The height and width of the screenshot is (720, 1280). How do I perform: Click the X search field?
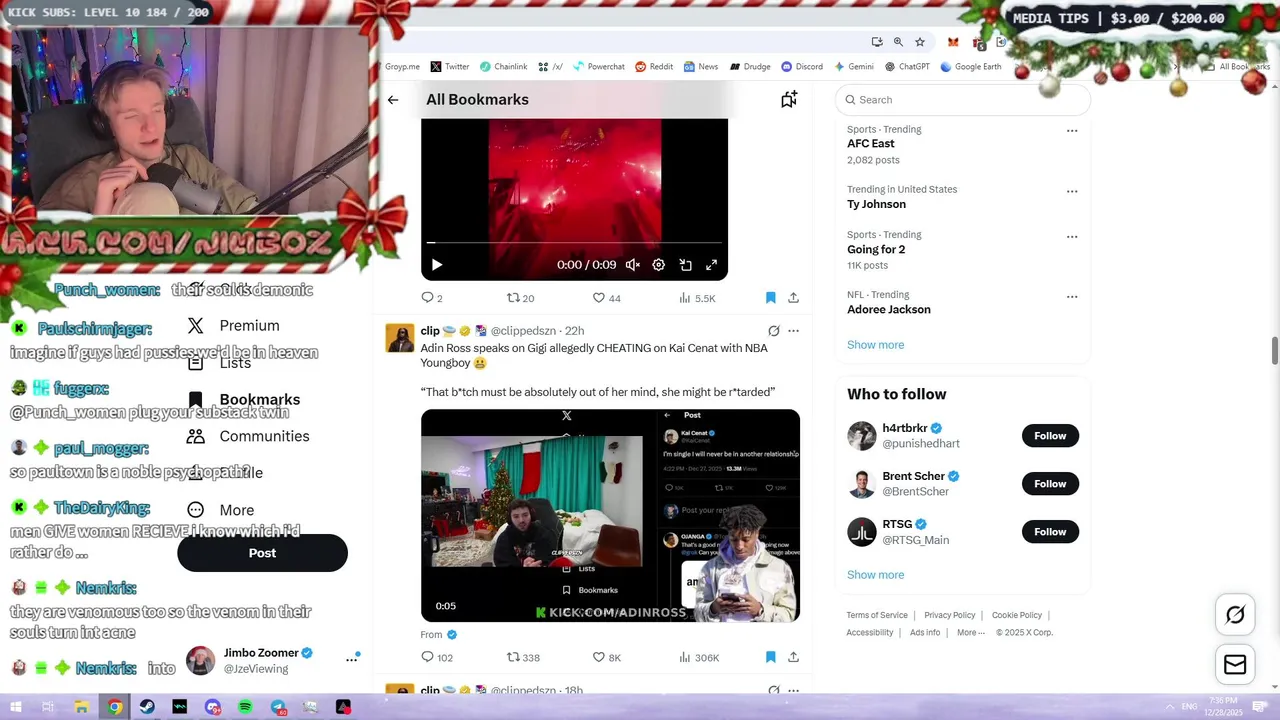pos(963,100)
